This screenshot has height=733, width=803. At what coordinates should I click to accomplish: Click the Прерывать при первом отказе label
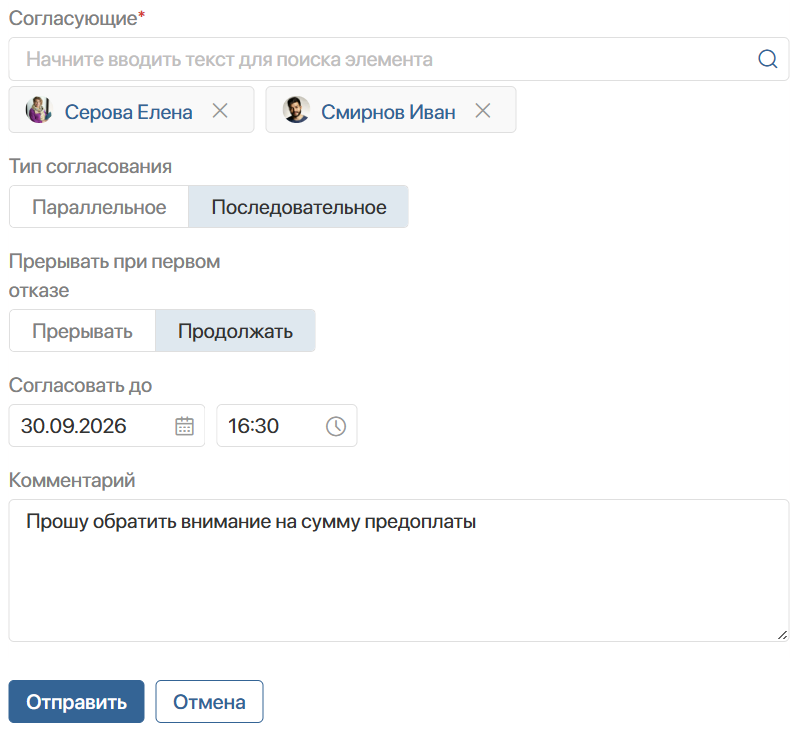point(114,276)
